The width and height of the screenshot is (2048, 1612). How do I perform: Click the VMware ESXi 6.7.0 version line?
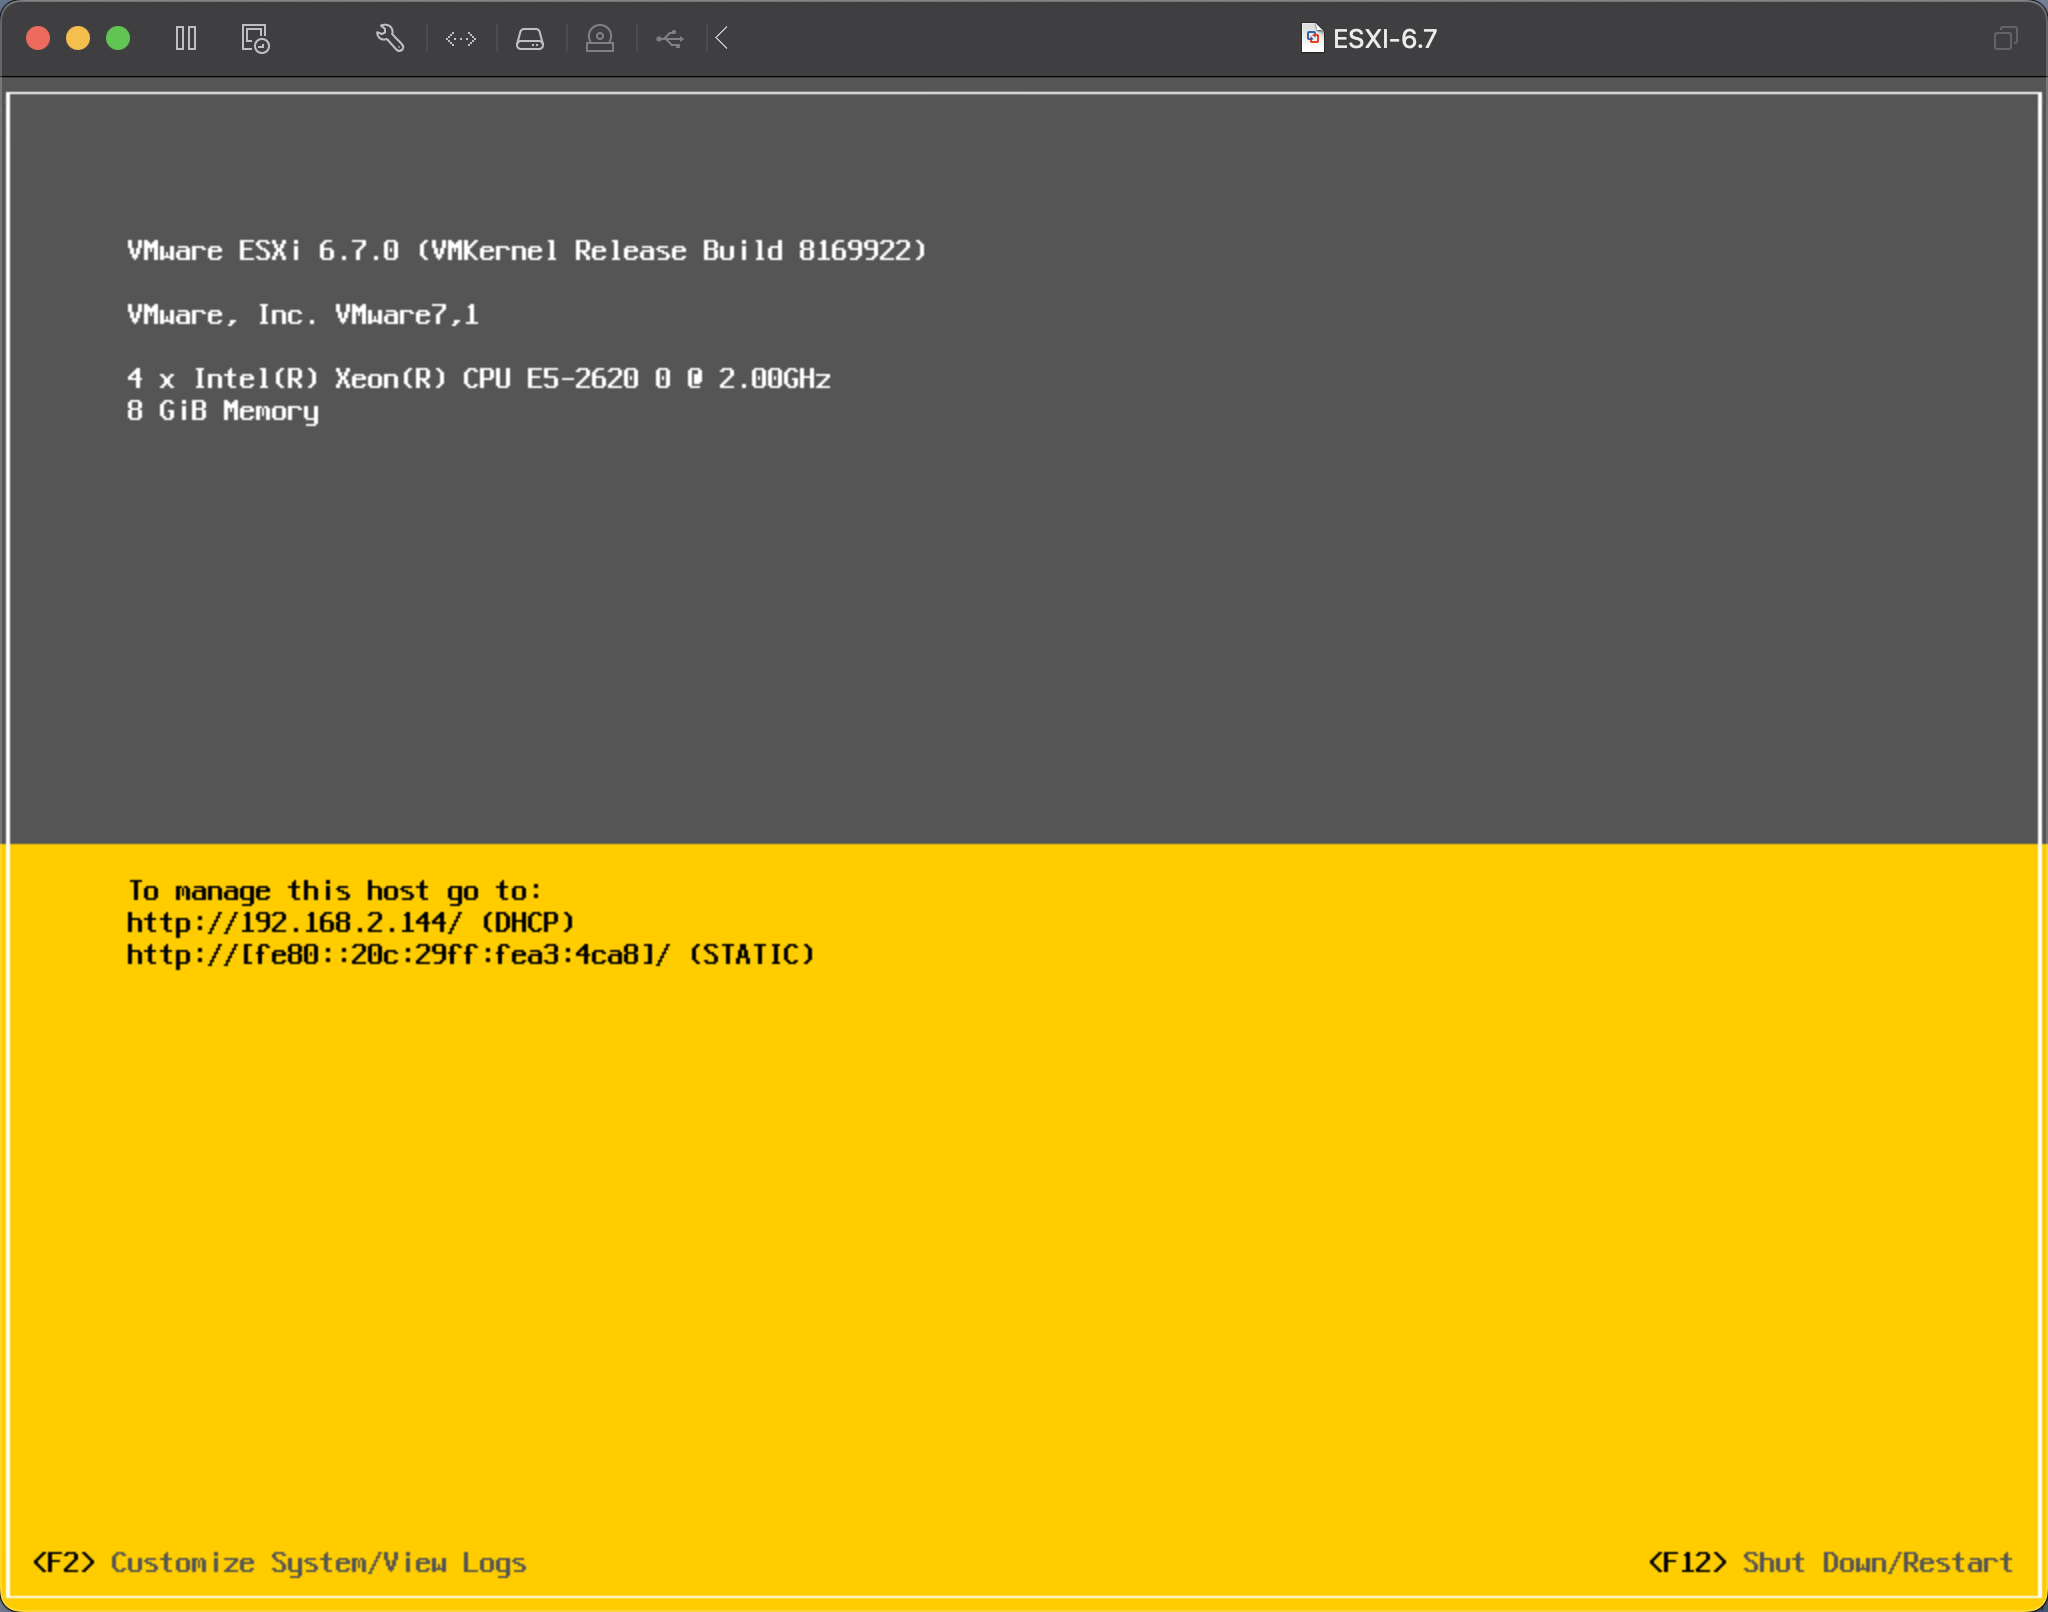click(527, 250)
